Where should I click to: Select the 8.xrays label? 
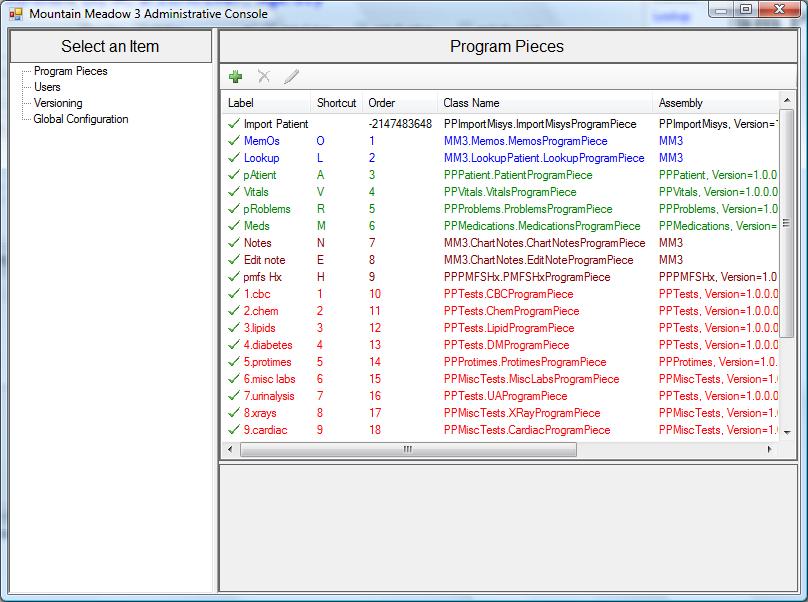[260, 413]
